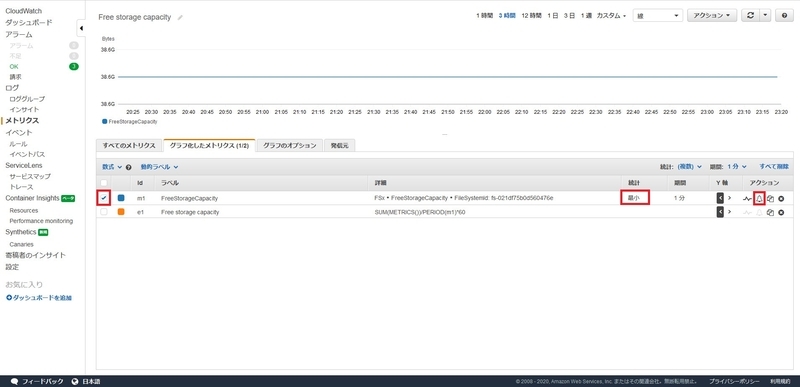This screenshot has height=387, width=800.
Task: Open Synthetics Canaries
Action: 21,244
